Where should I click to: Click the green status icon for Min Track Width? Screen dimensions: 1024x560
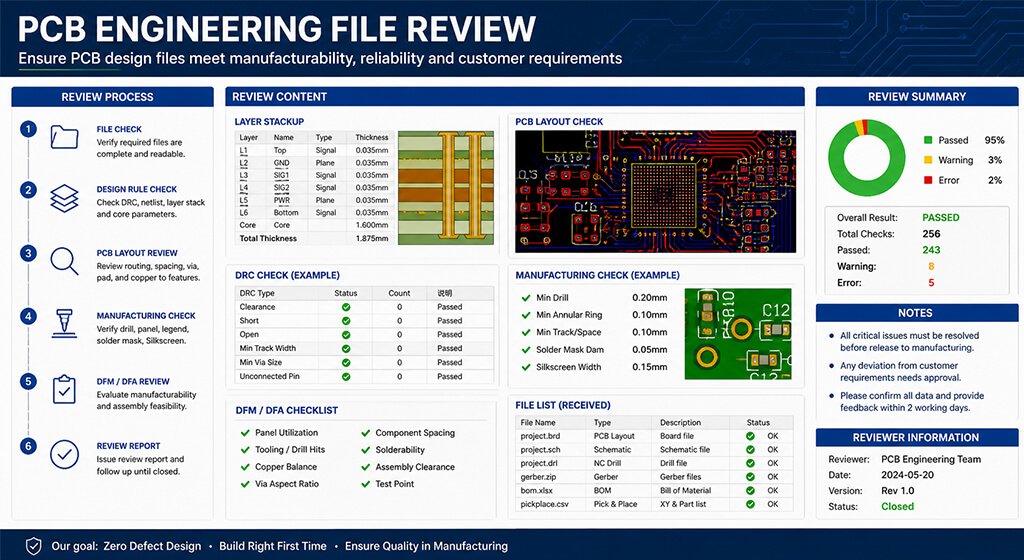click(x=346, y=349)
